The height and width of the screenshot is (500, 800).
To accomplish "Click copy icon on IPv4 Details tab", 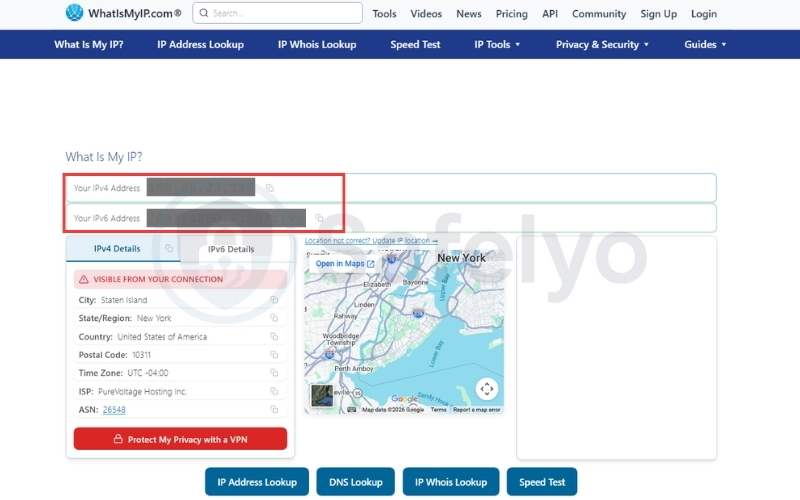I will click(x=169, y=248).
